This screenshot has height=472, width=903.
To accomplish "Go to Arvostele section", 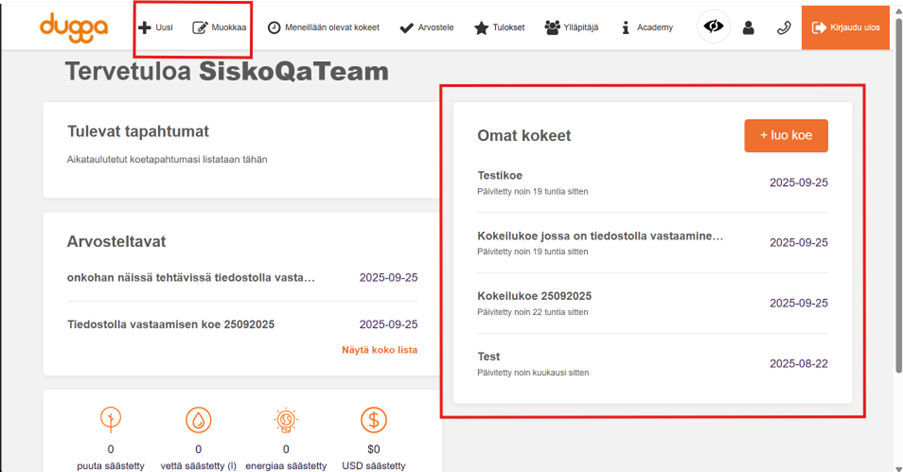I will (x=426, y=28).
